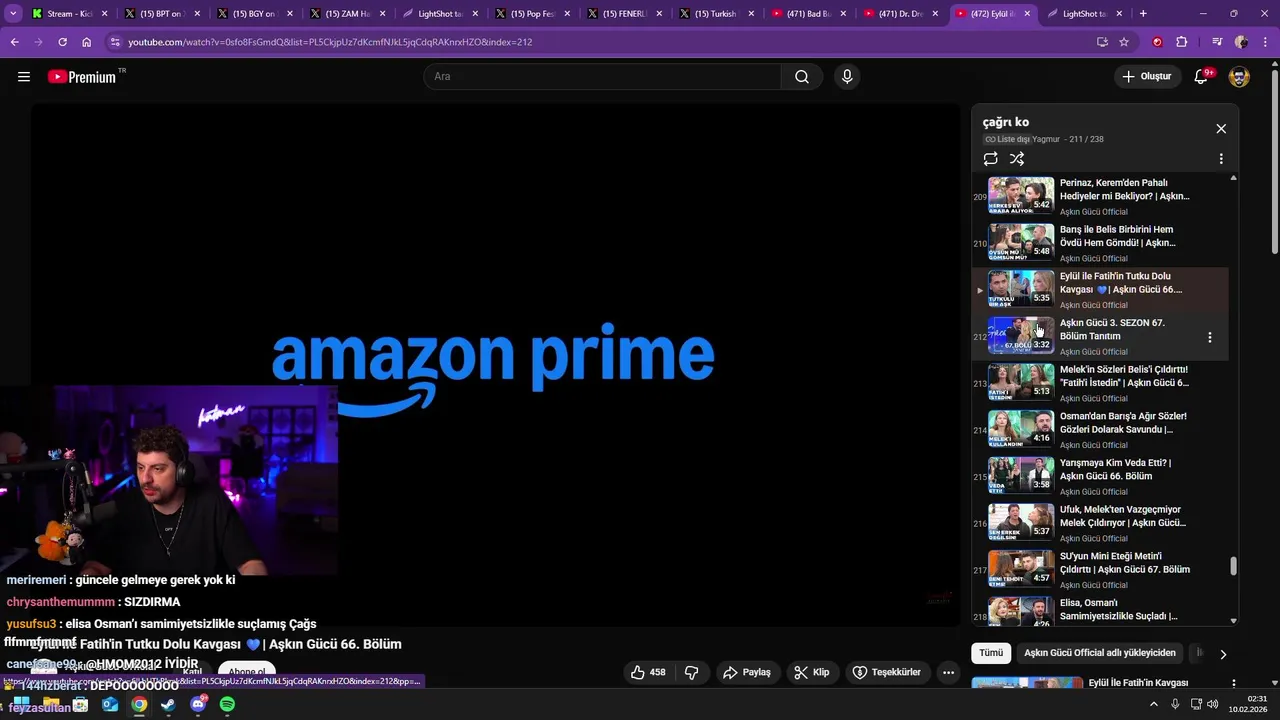Open 'Osman'dan Barış'a Ağır Sözler' playlist video
Viewport: 1280px width, 720px height.
(x=1100, y=430)
